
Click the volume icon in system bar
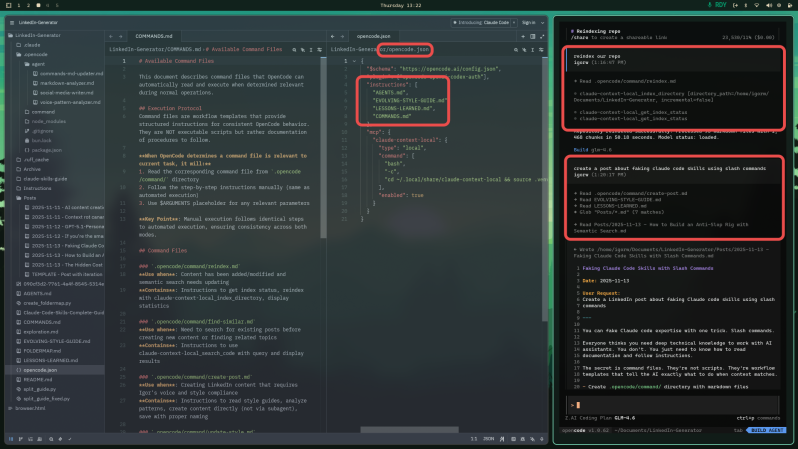[x=768, y=5]
